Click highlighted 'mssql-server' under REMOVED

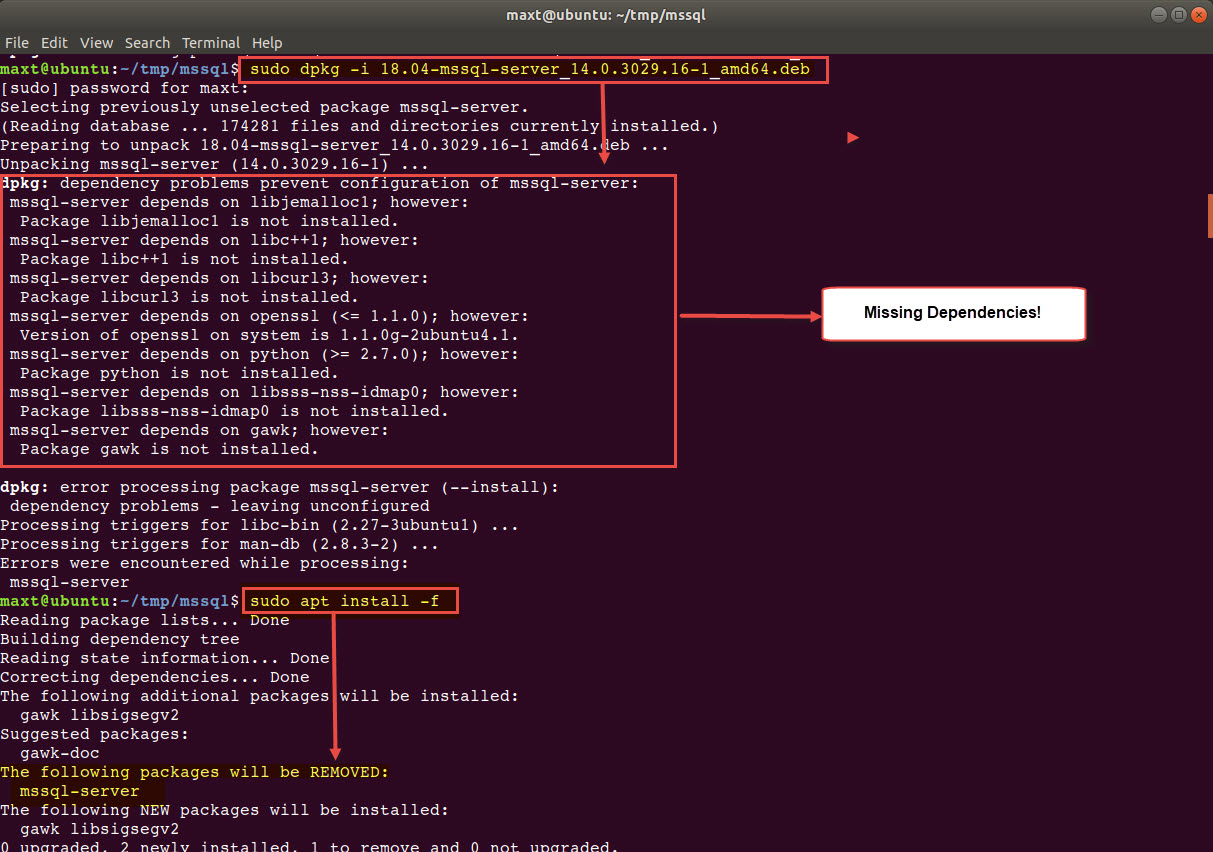[x=79, y=791]
